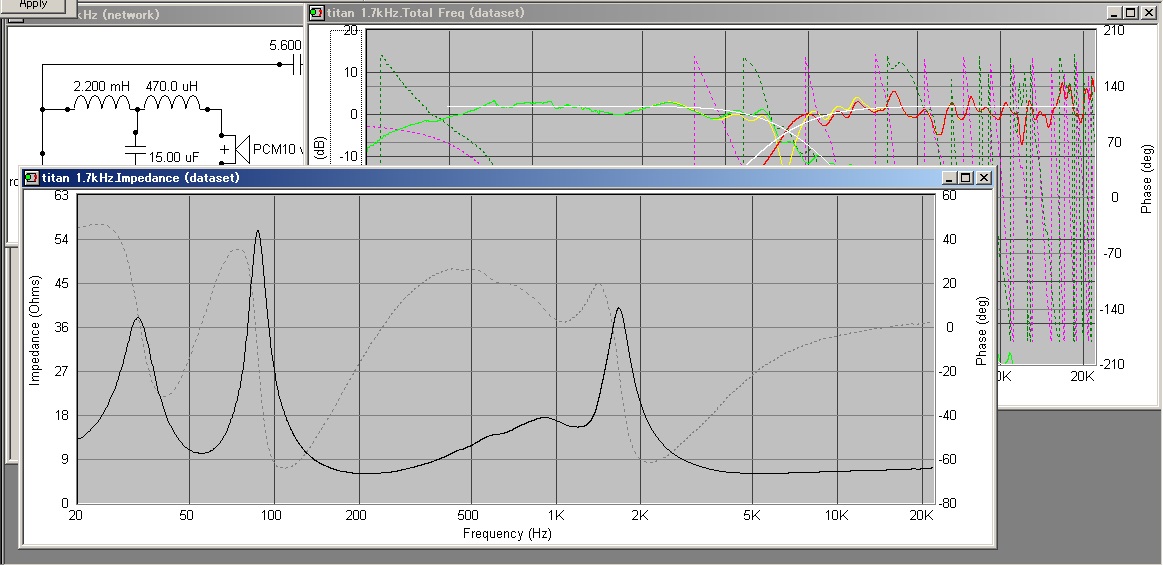1163x565 pixels.
Task: Select the 15.00 uF capacitor symbol
Action: [135, 151]
